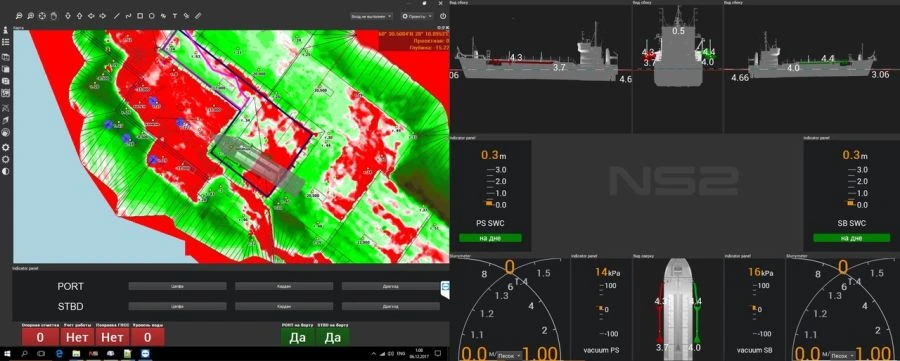This screenshot has height=361, width=900.
Task: Click the vessel arrow sidebar icon
Action: [6, 121]
